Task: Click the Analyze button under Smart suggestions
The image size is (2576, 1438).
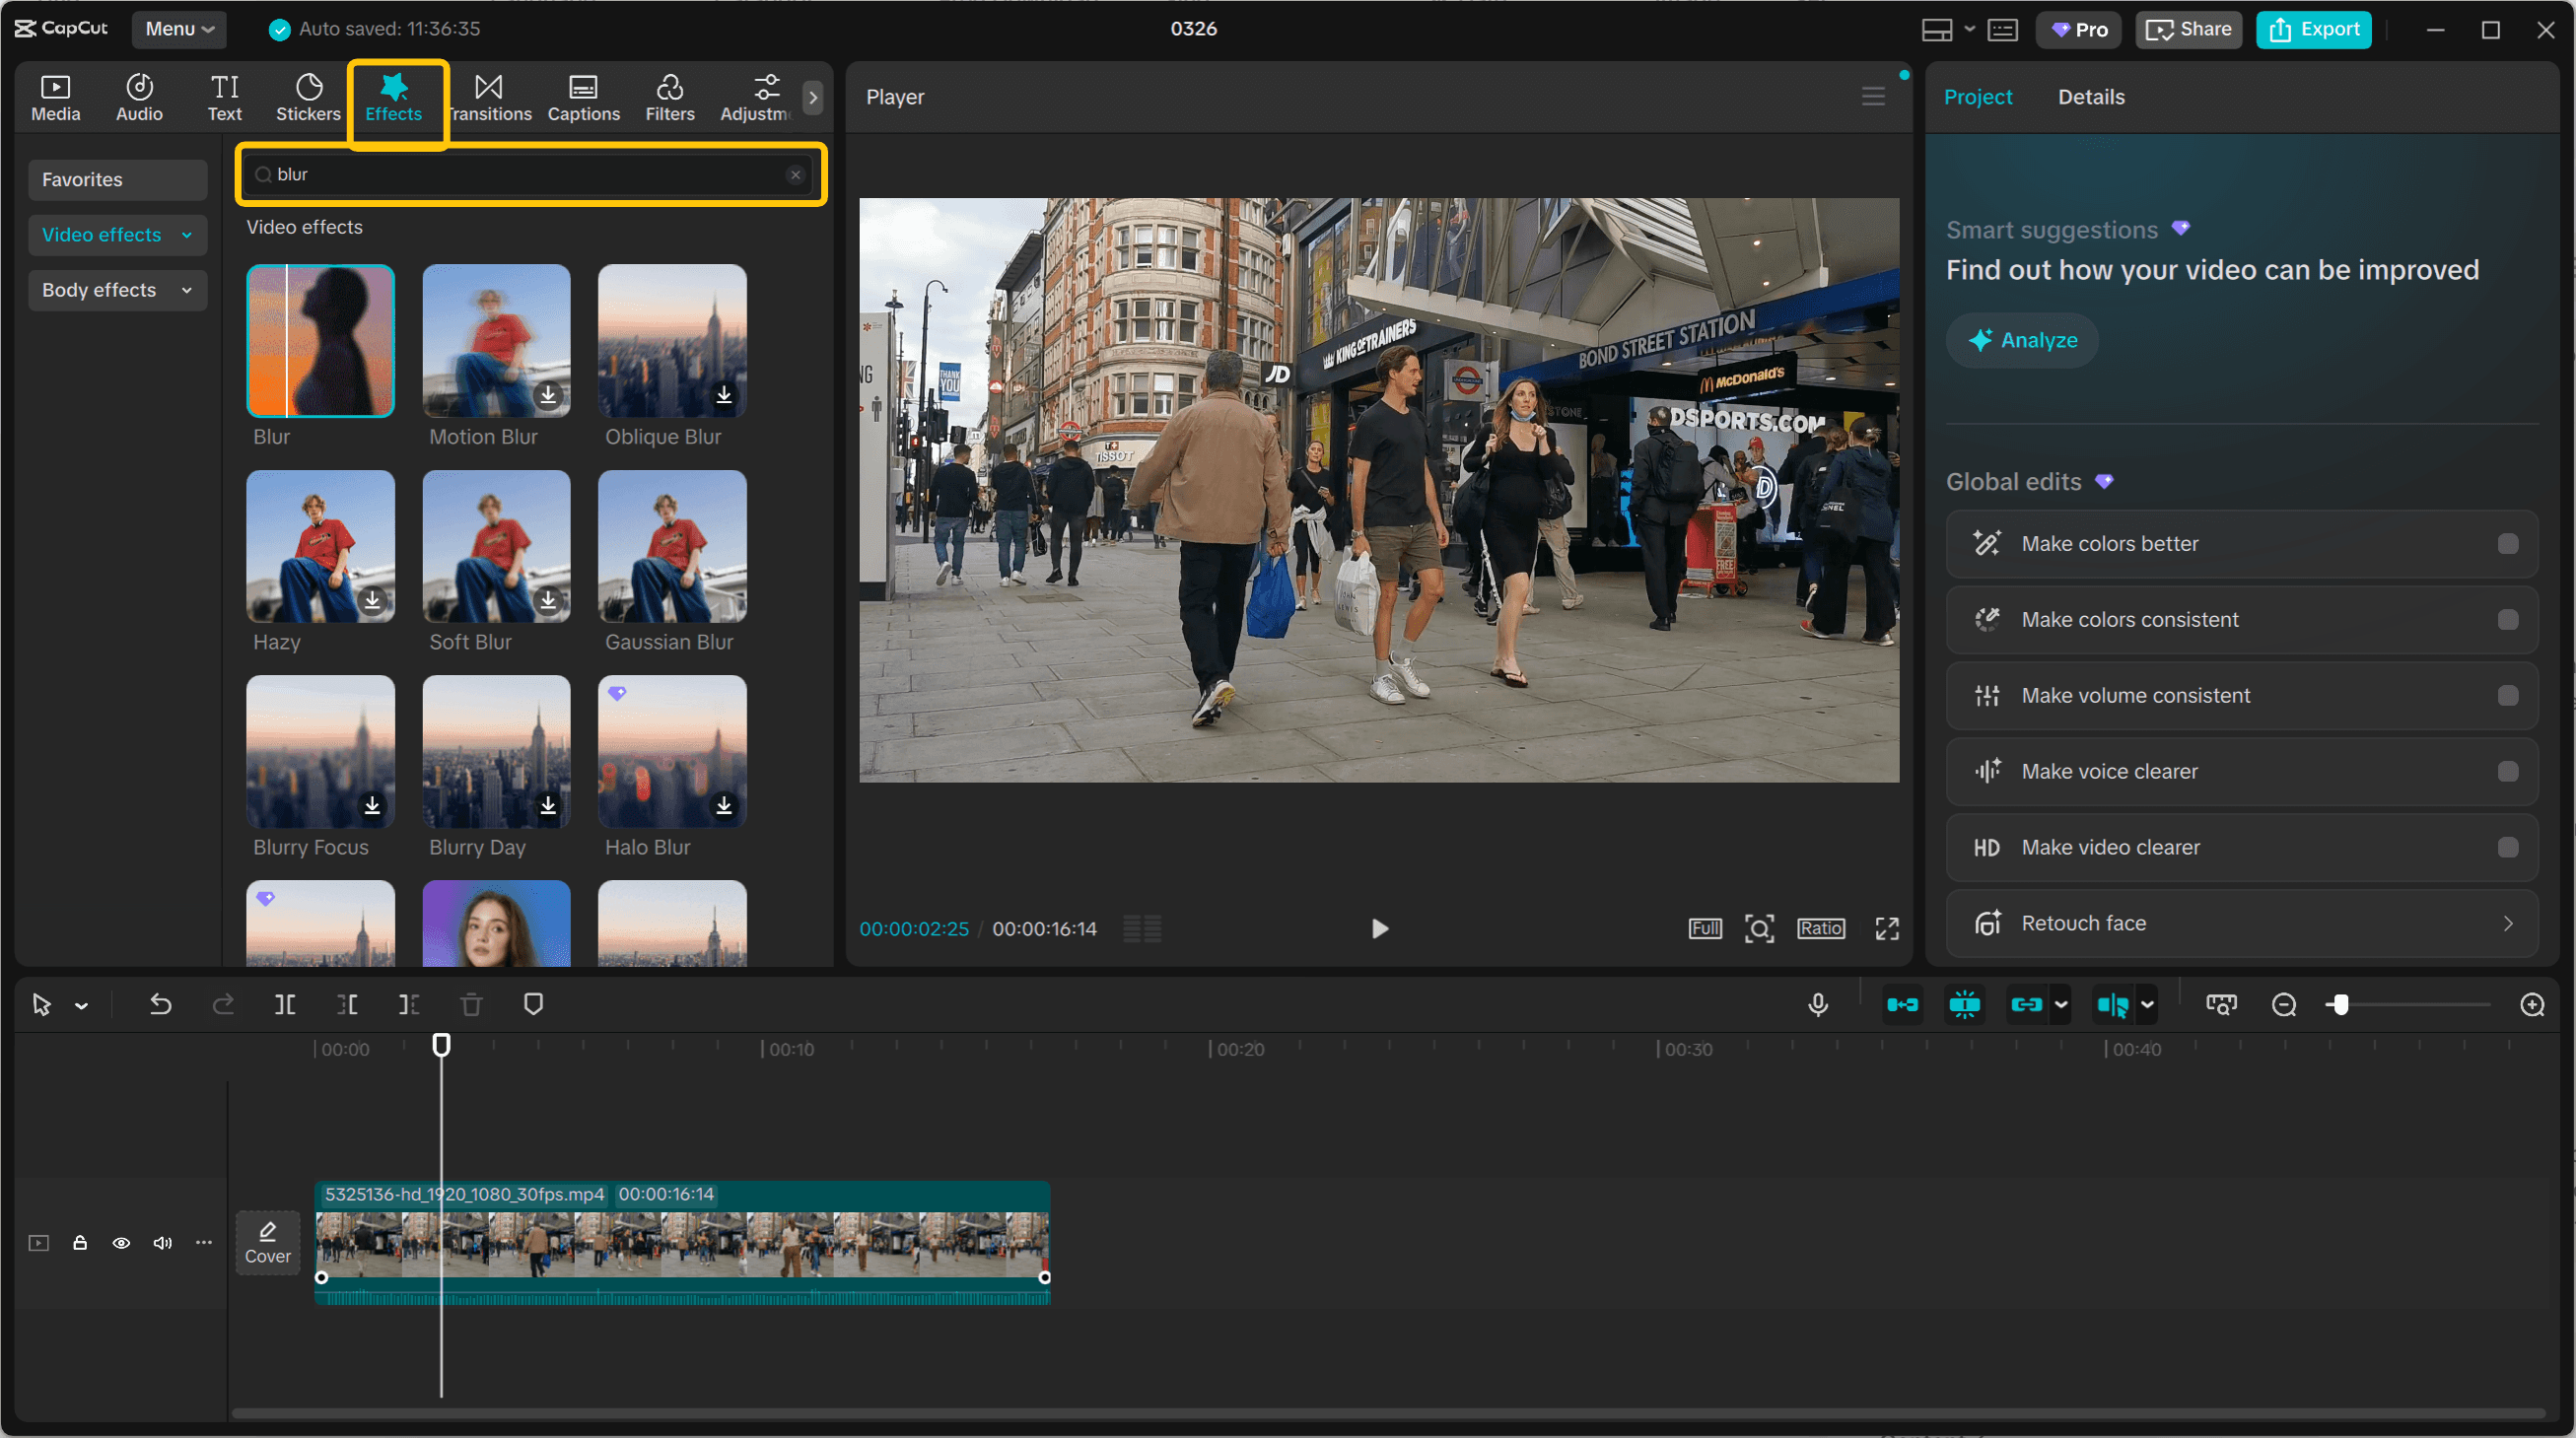Action: pyautogui.click(x=2021, y=340)
